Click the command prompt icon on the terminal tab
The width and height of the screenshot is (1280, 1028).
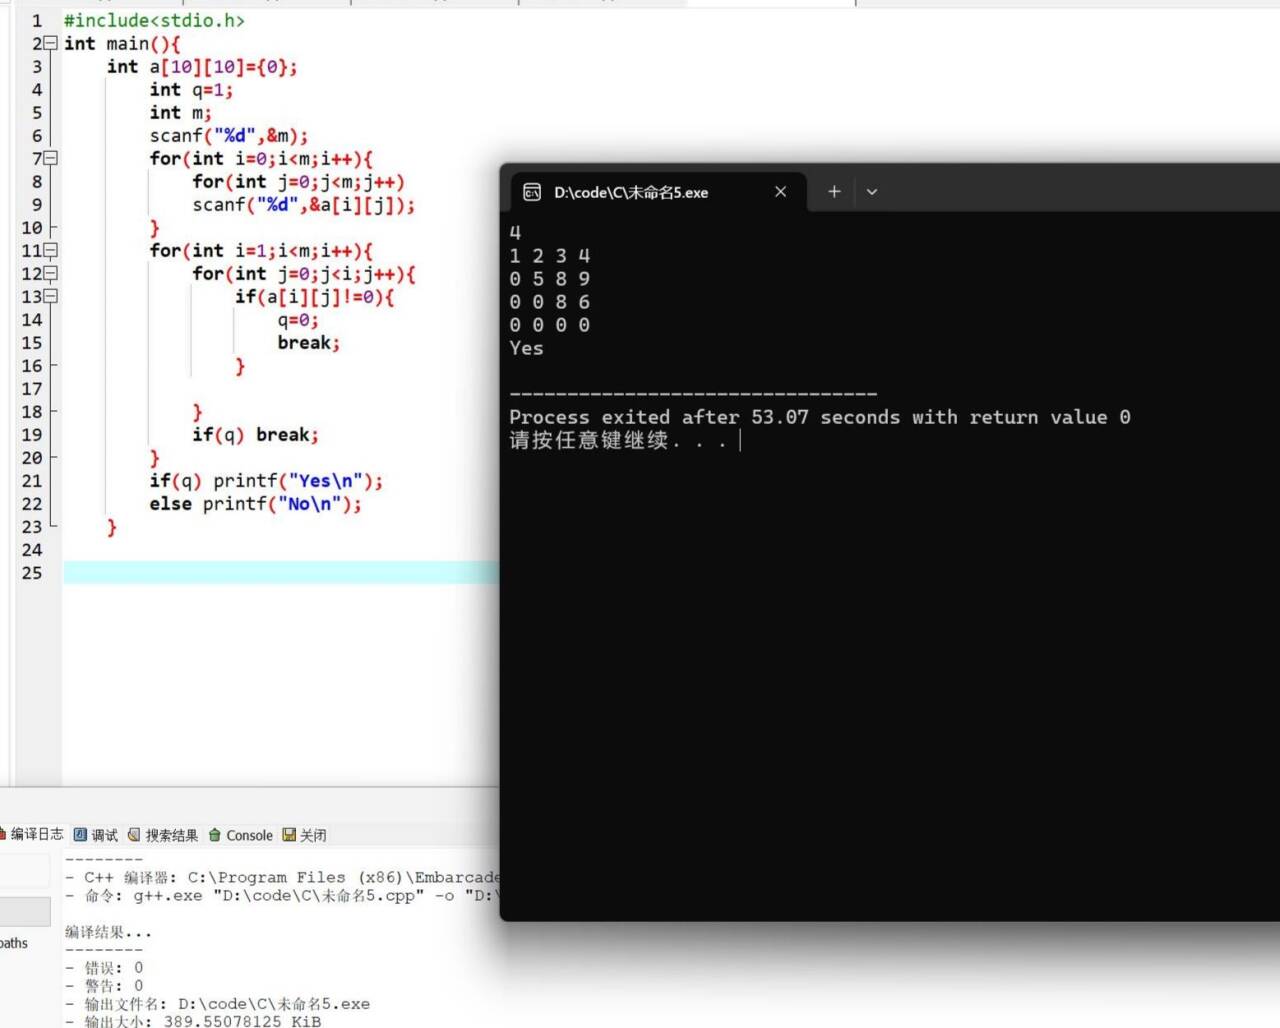[531, 191]
